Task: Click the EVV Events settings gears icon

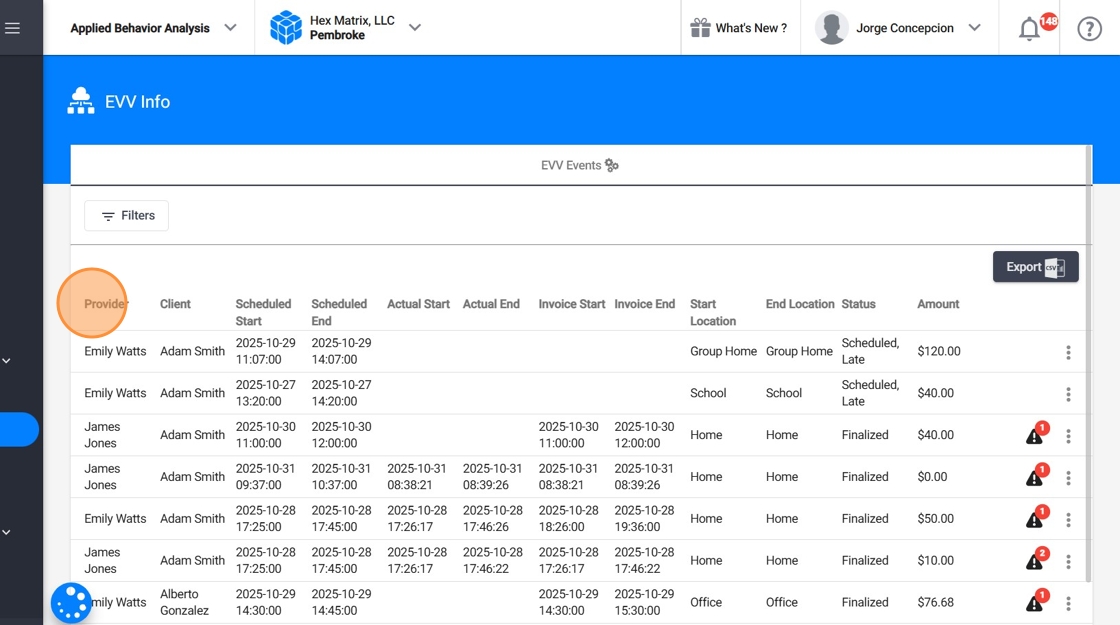Action: [611, 165]
